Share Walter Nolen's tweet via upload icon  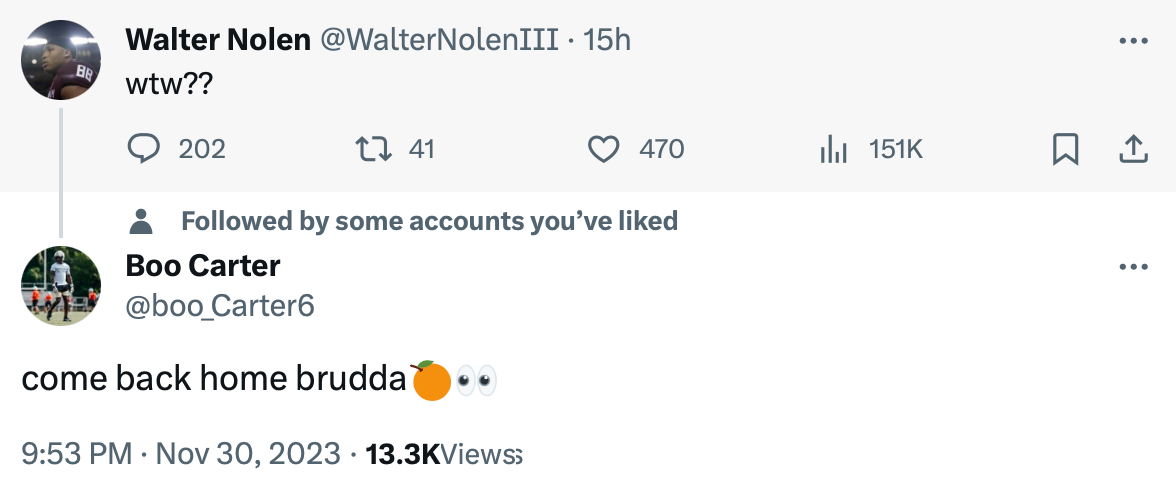tap(1131, 150)
